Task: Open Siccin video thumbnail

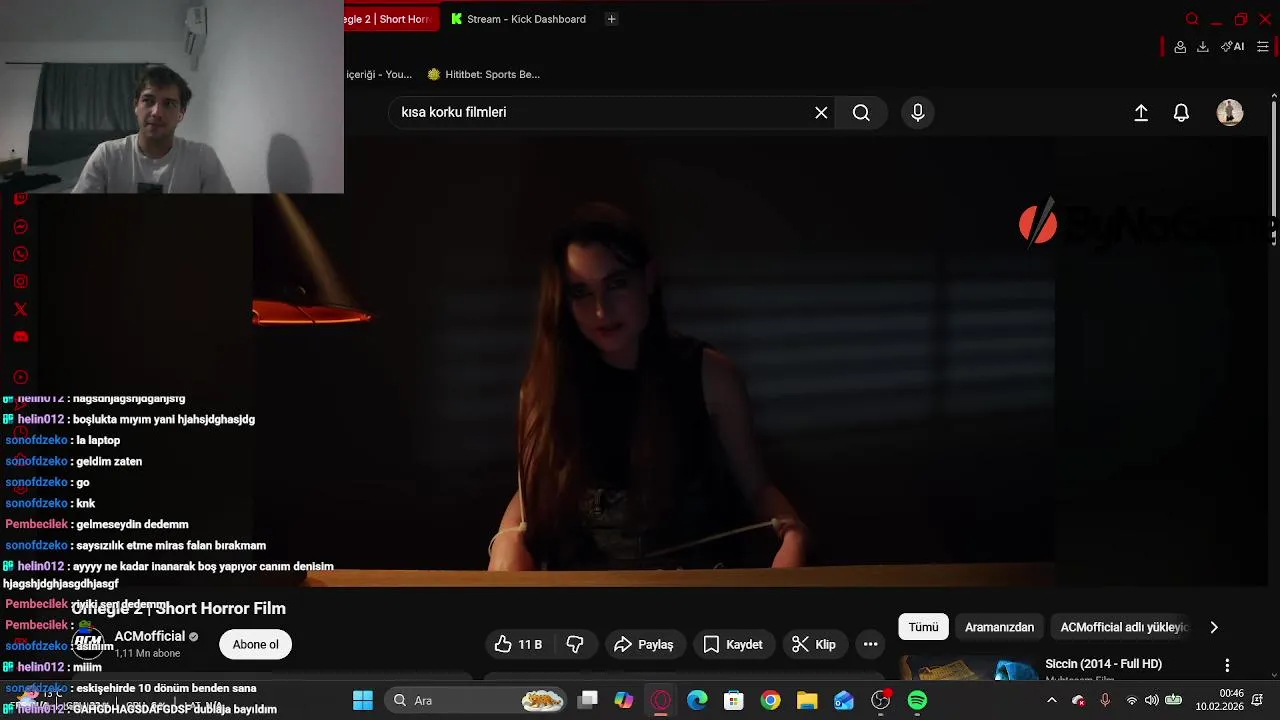Action: [x=970, y=668]
